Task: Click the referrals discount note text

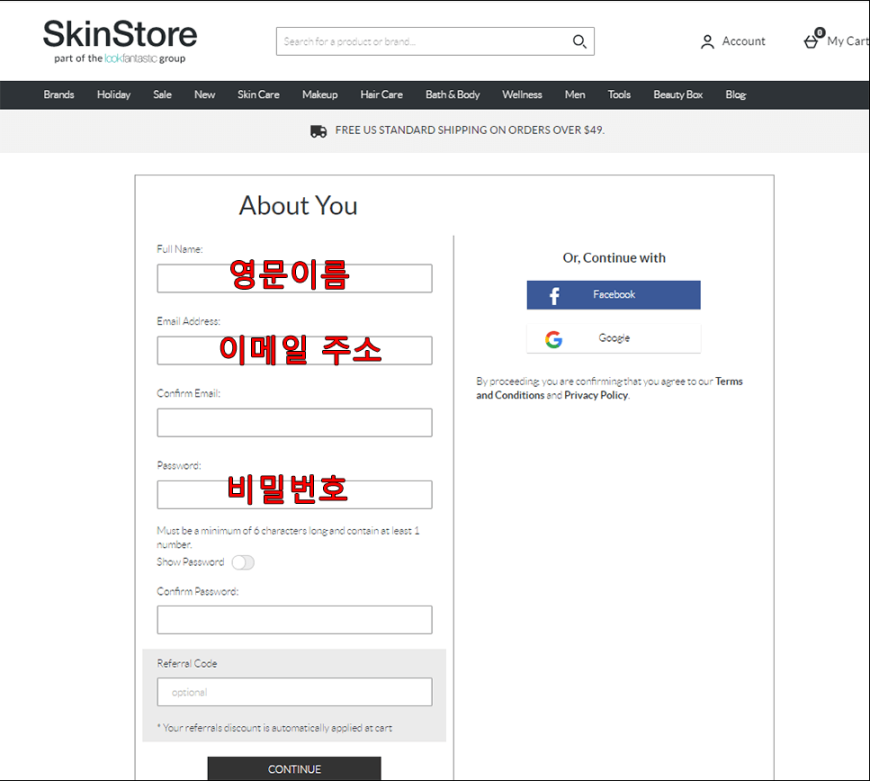Action: pos(275,728)
